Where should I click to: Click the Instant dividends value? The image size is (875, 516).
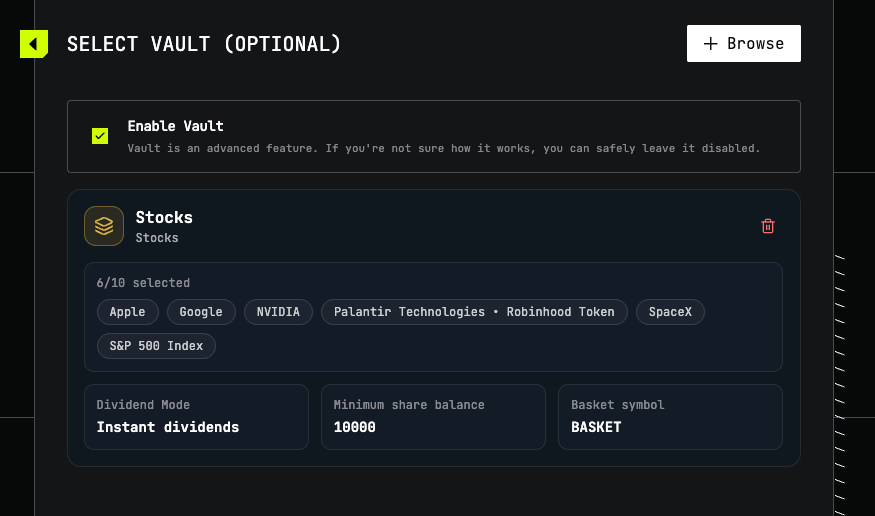click(167, 427)
